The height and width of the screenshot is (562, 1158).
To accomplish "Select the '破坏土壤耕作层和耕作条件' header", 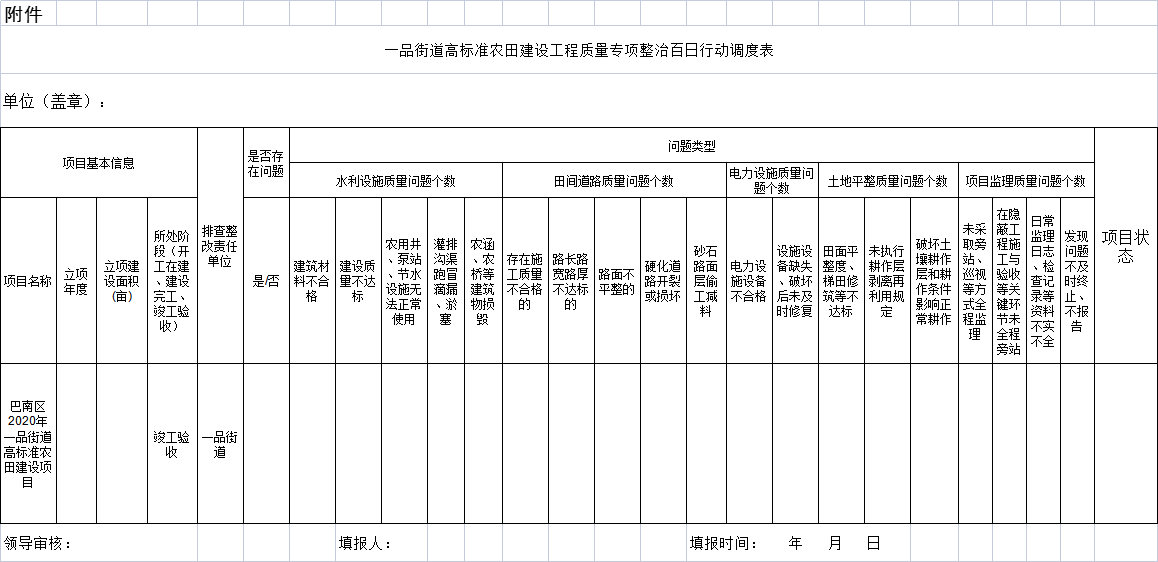I will (x=934, y=281).
